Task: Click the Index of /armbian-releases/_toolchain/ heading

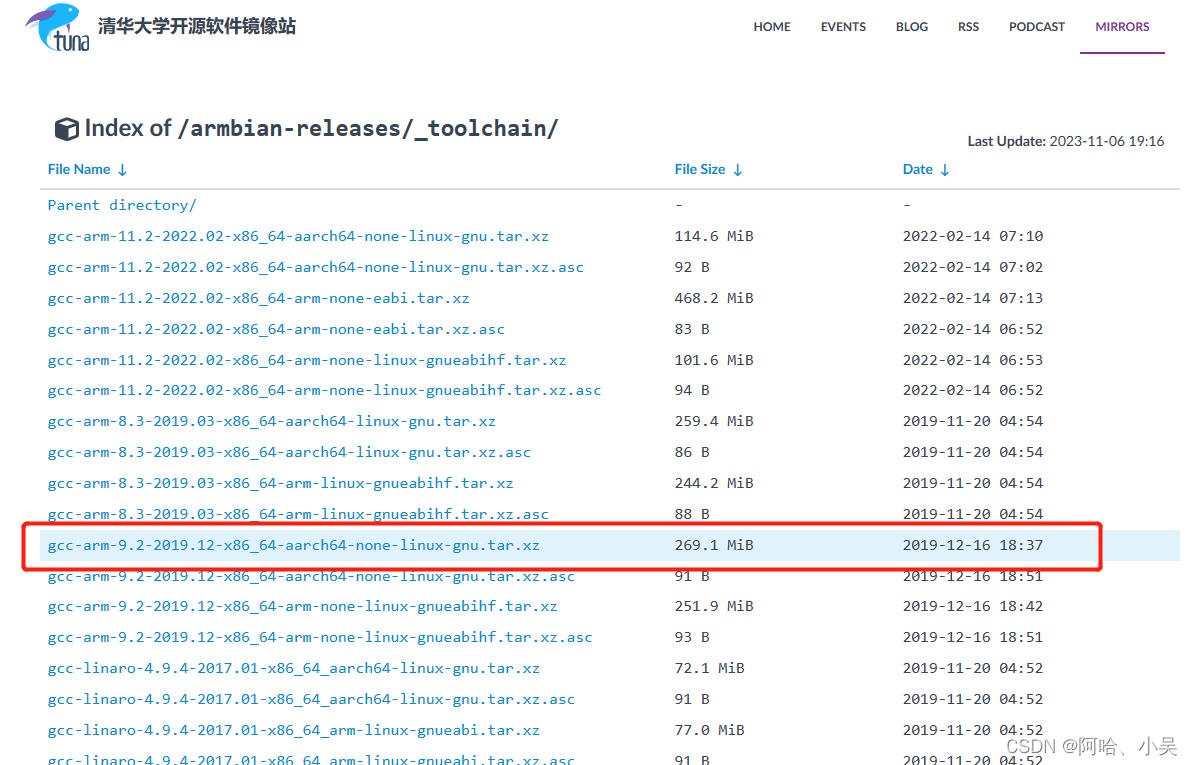Action: (x=321, y=129)
